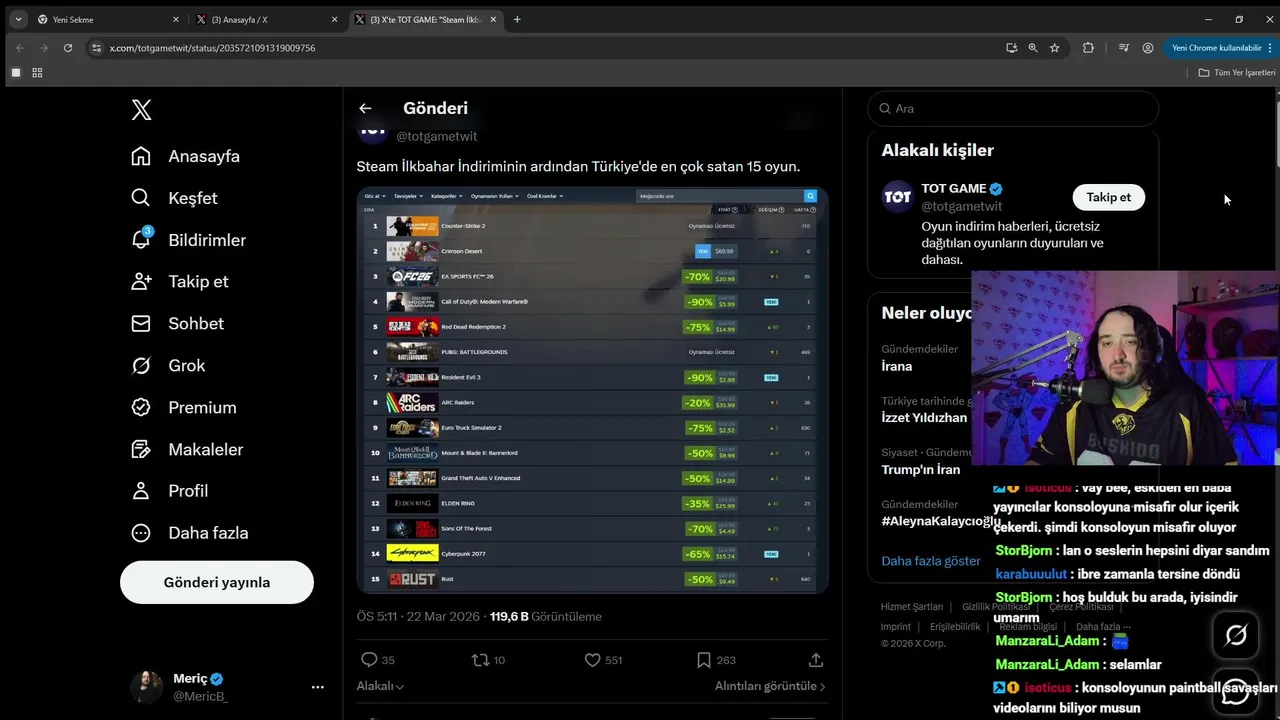Open Premium page

click(184, 407)
